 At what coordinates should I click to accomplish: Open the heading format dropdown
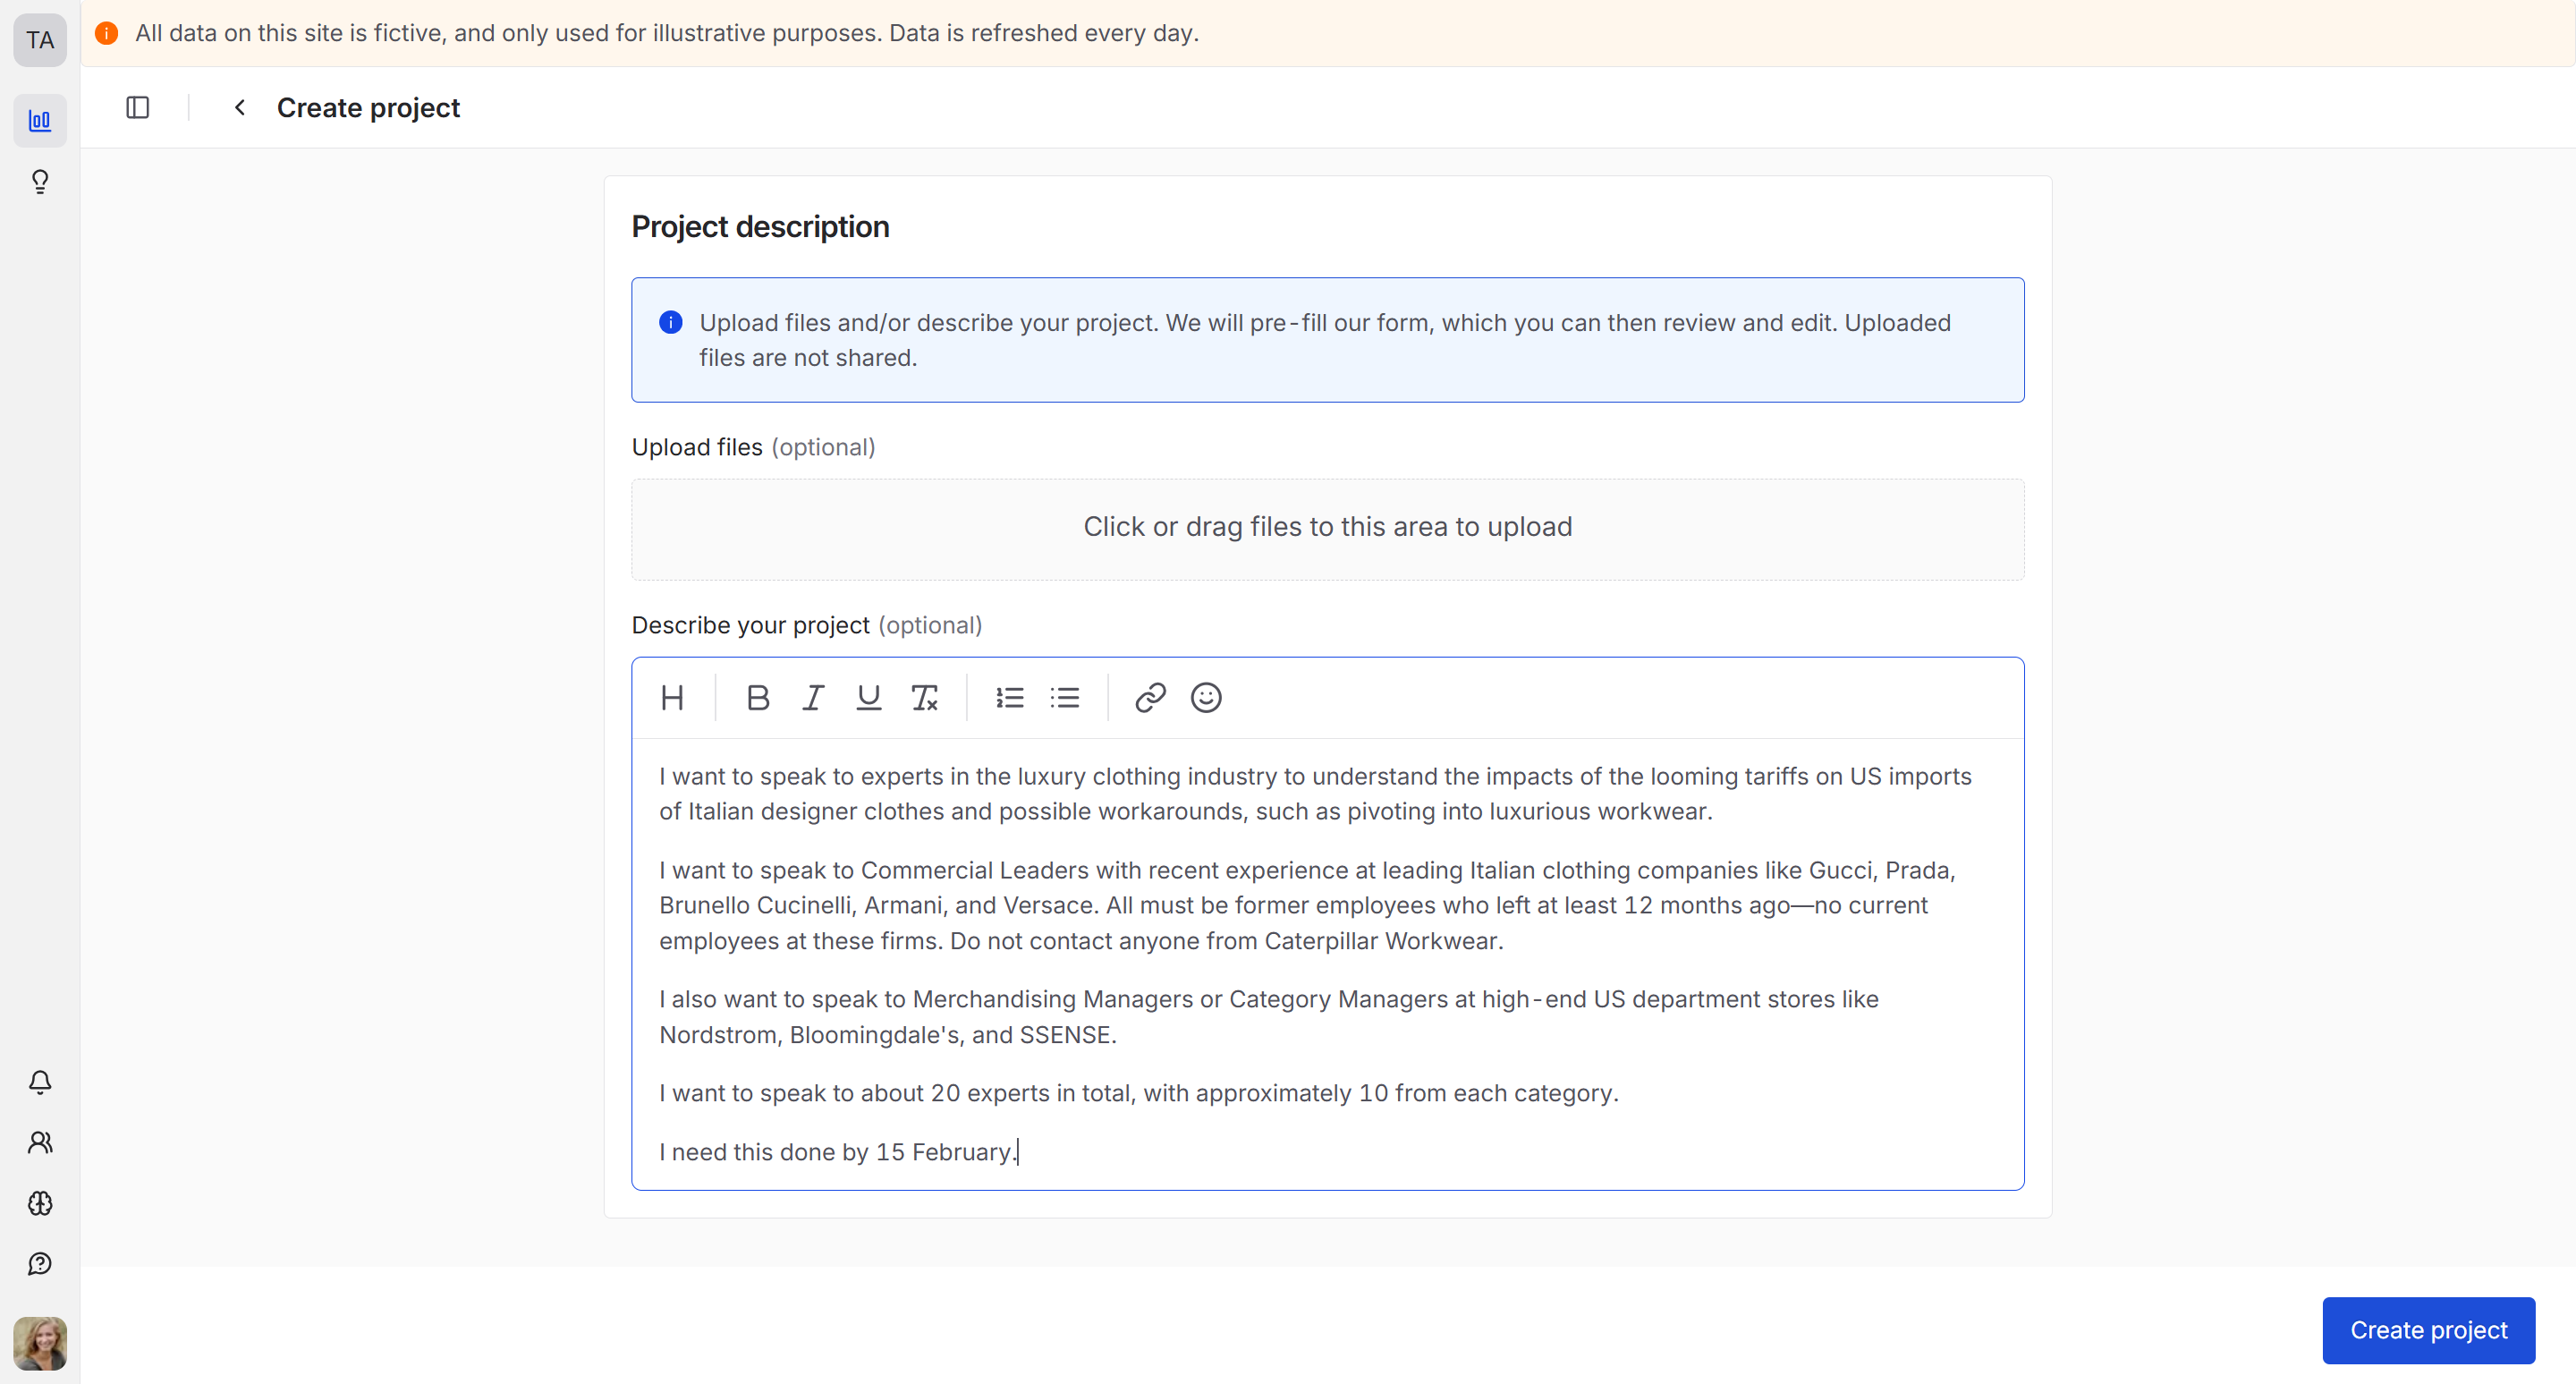672,698
